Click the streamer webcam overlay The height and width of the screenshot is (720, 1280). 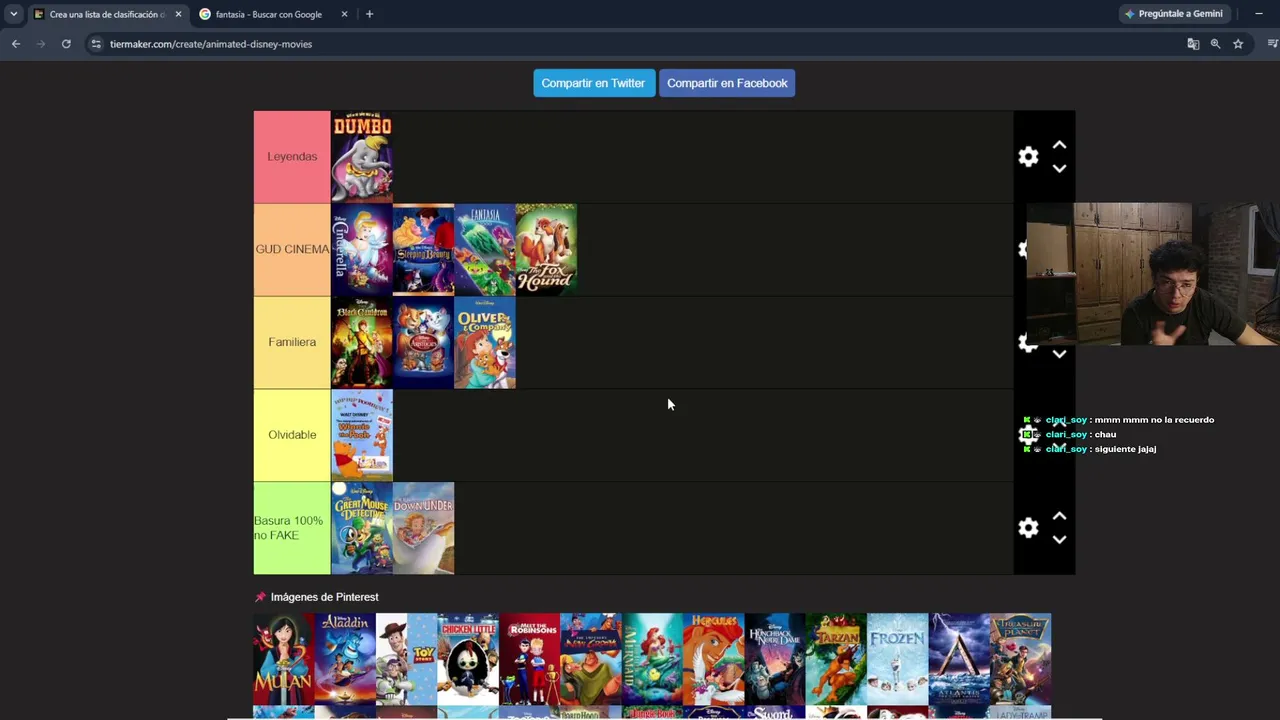(x=1153, y=274)
